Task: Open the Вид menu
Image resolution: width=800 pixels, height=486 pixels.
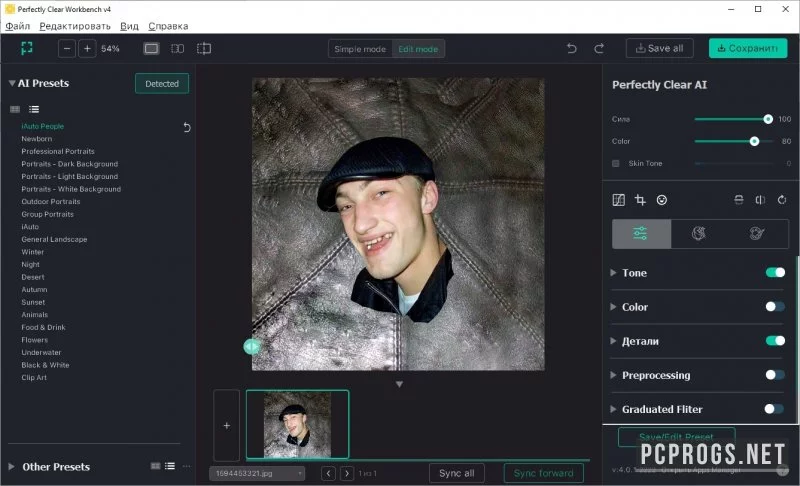Action: (x=130, y=26)
